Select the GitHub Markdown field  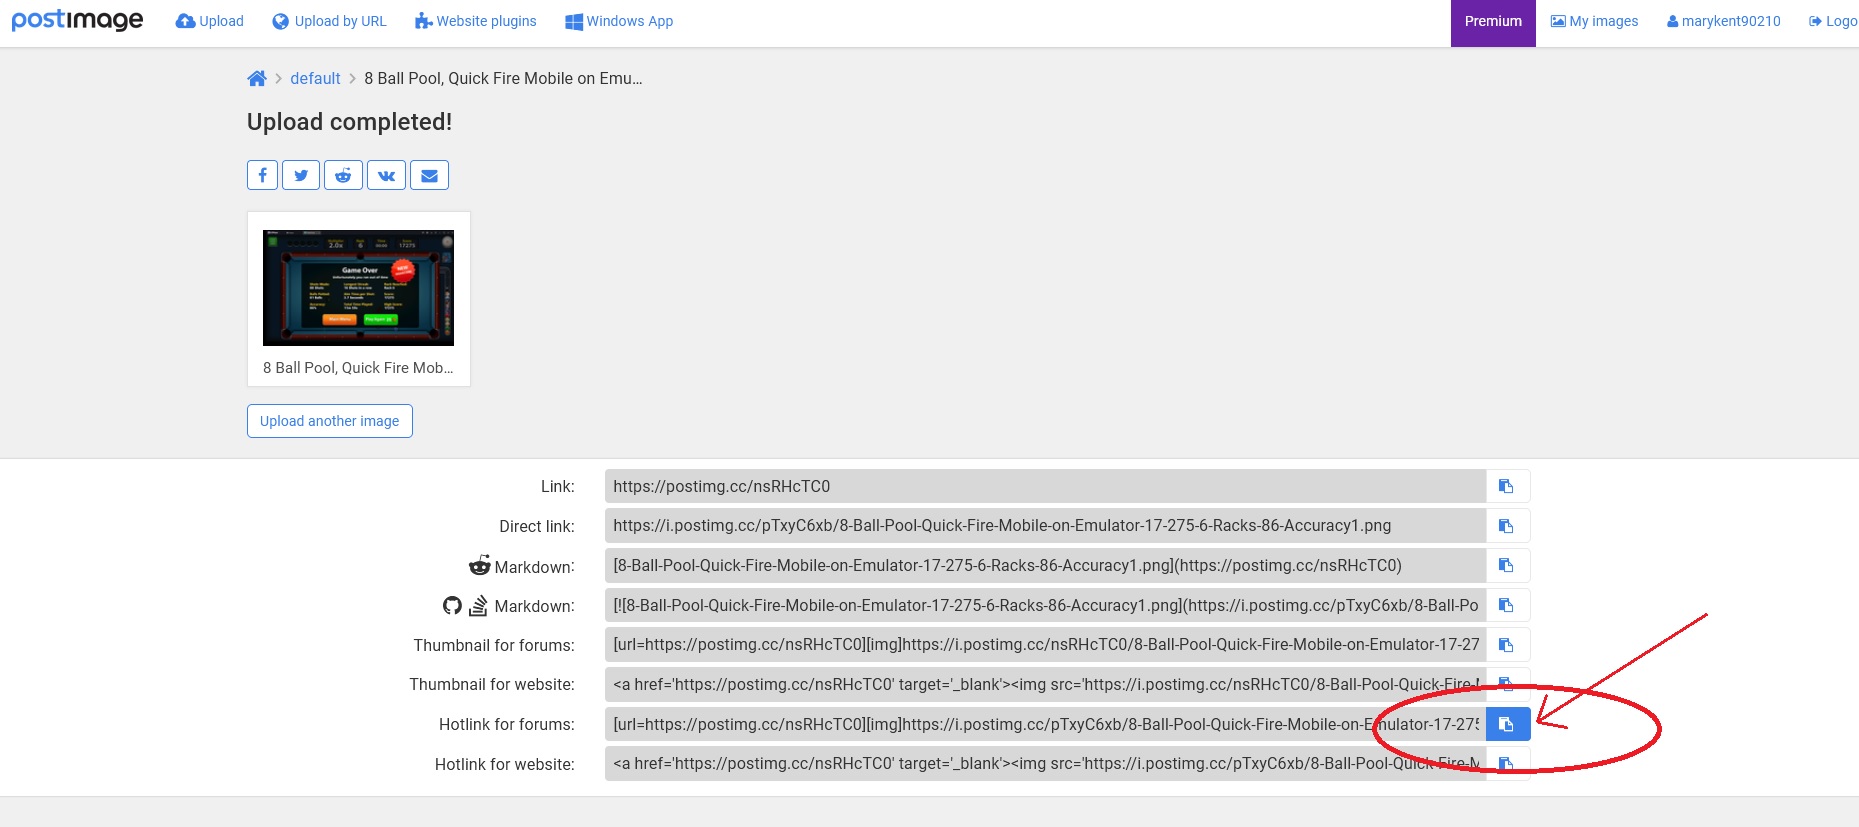click(1045, 605)
